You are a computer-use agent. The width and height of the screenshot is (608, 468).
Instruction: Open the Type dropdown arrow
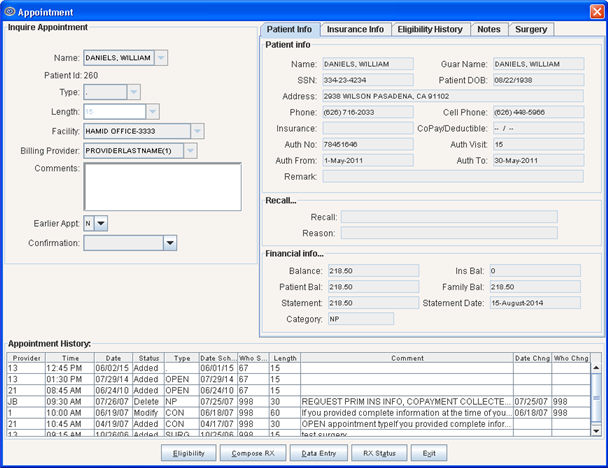(133, 92)
